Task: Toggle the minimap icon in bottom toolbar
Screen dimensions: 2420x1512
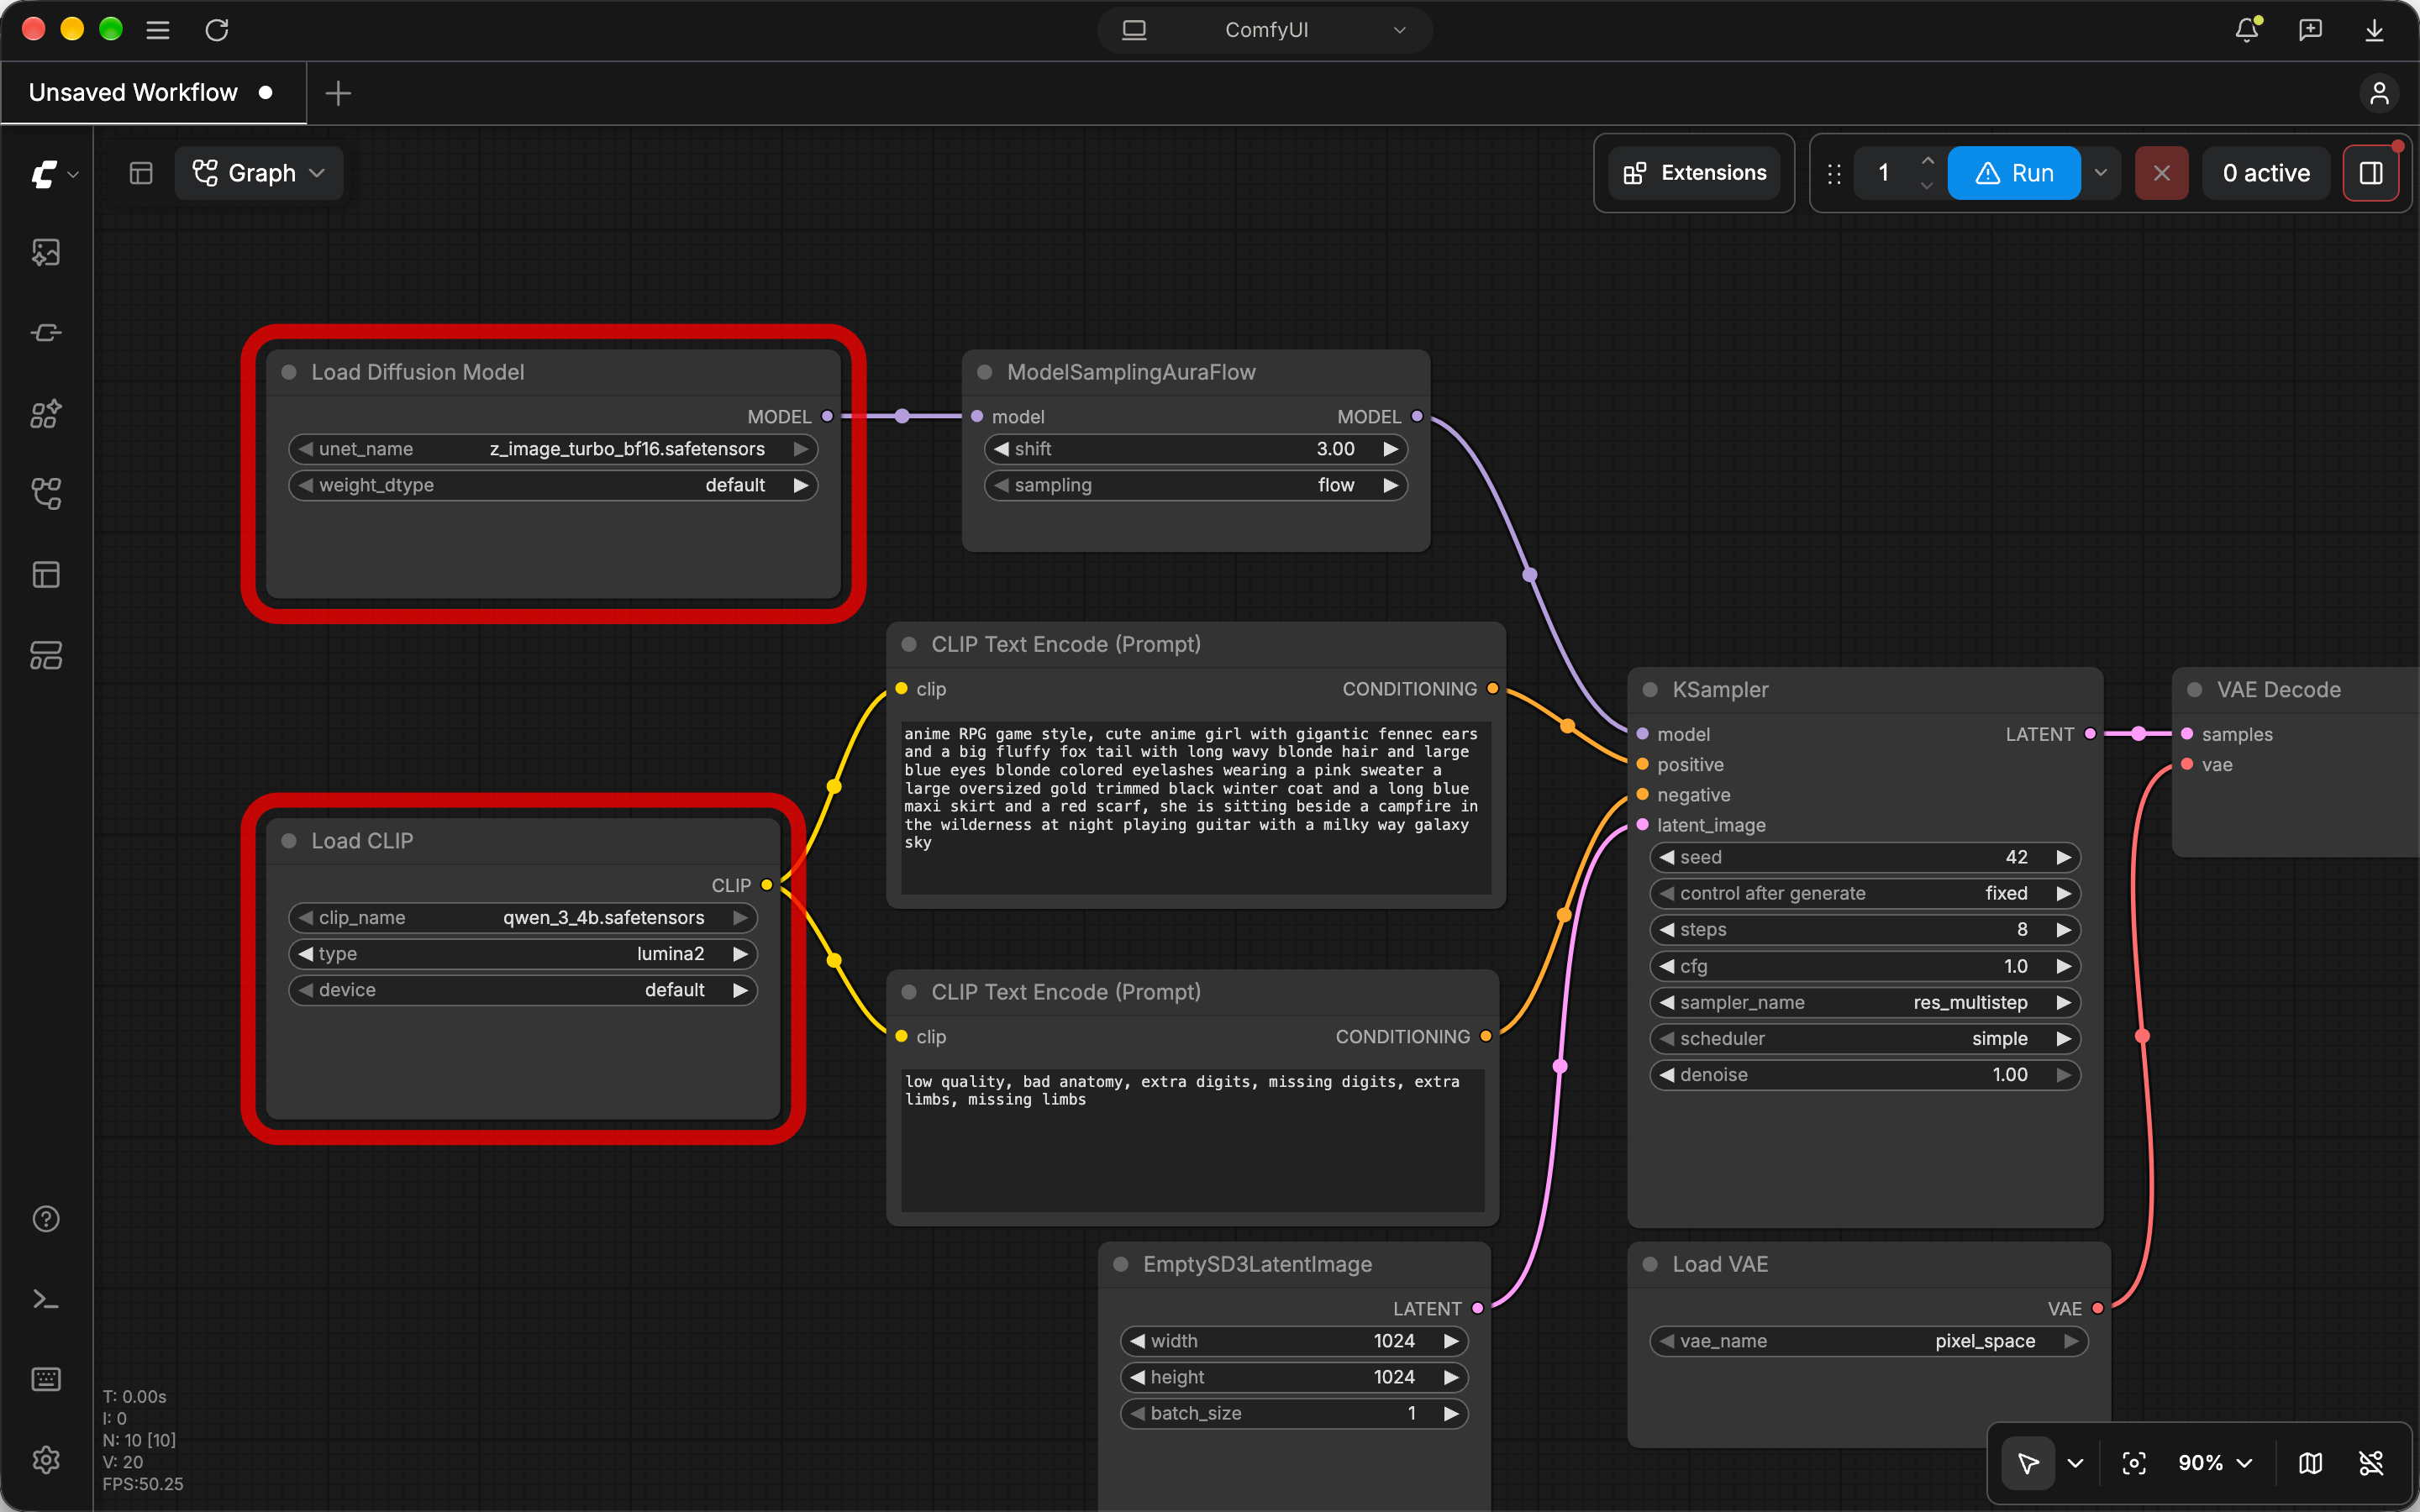Action: click(x=2310, y=1463)
